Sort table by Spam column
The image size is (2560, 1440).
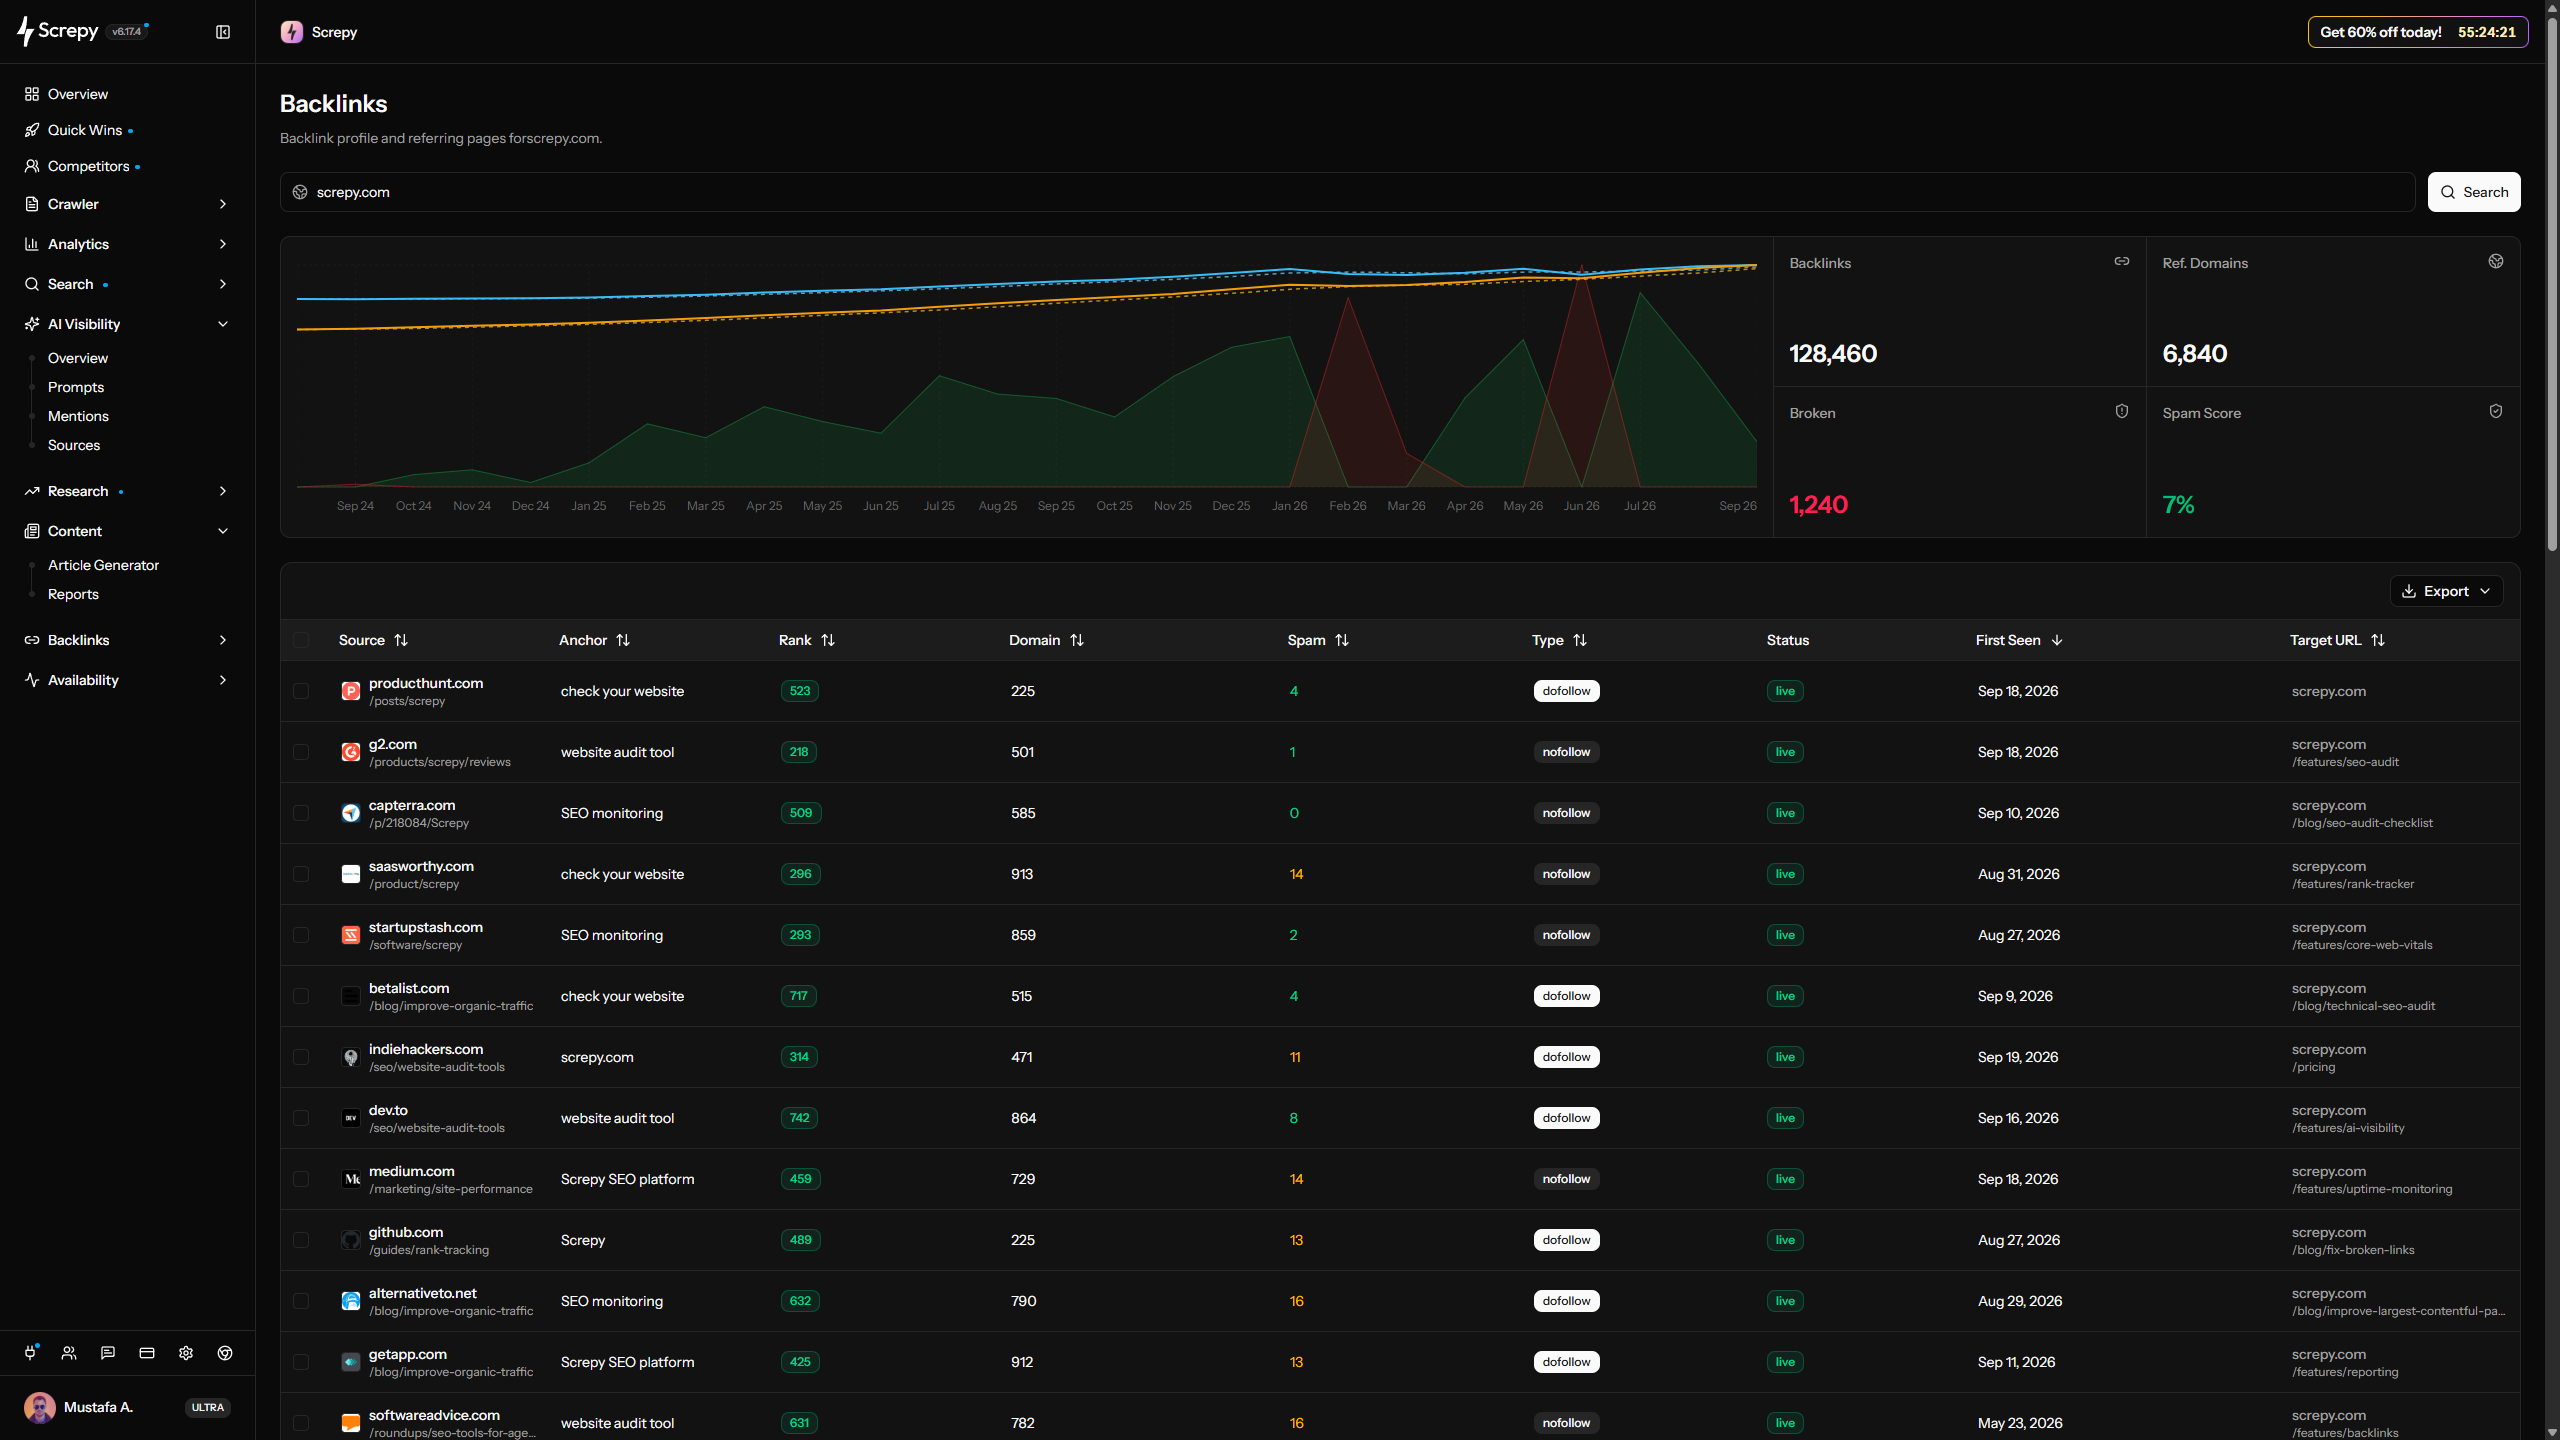(x=1318, y=640)
